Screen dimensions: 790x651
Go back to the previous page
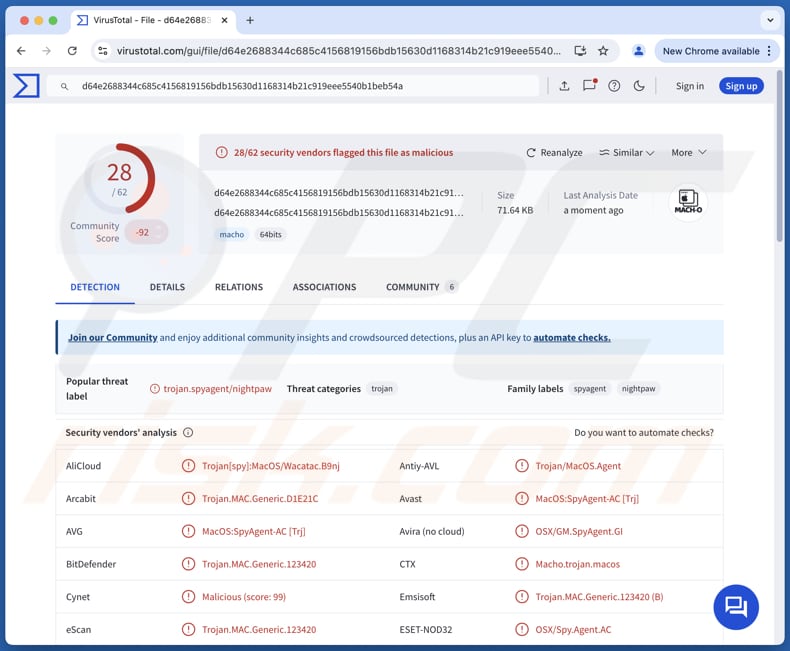click(21, 51)
